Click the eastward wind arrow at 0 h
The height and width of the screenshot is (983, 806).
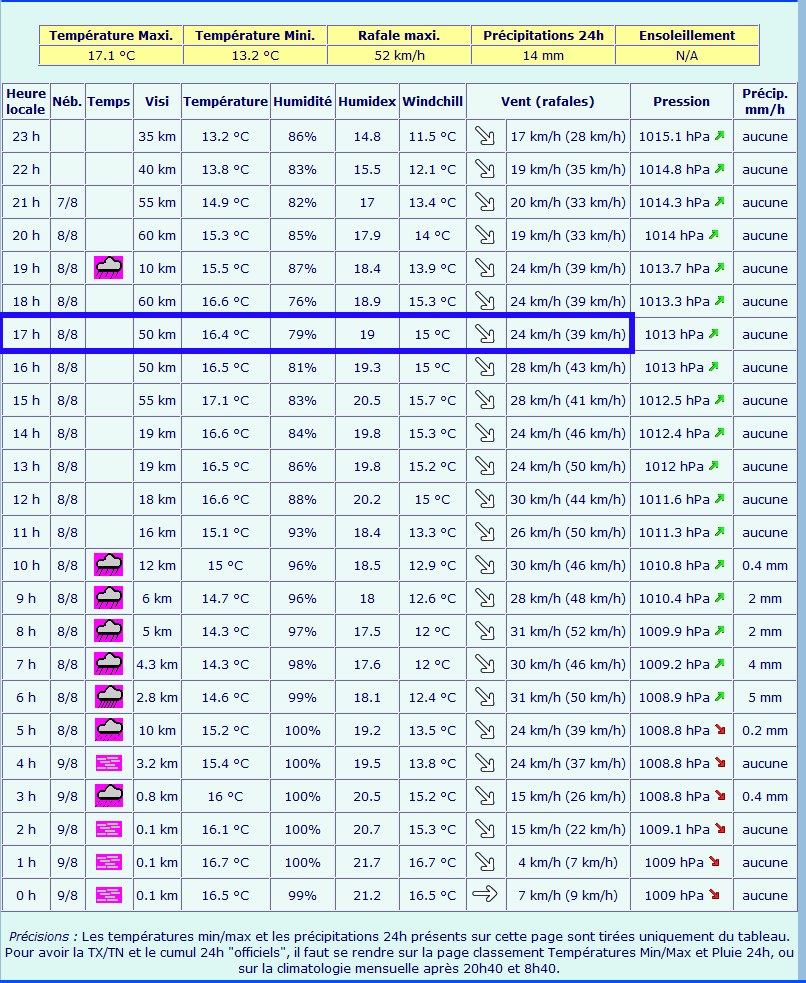tap(485, 895)
